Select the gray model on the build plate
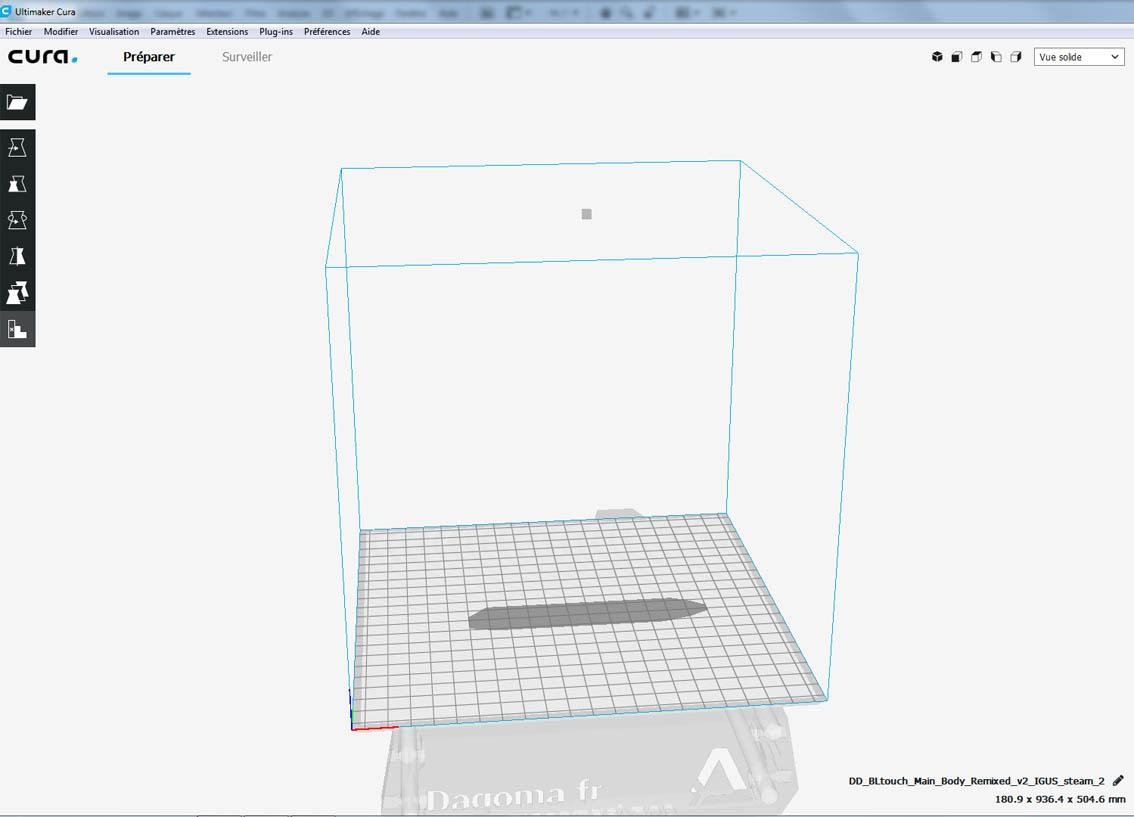The width and height of the screenshot is (1134, 817). click(587, 614)
